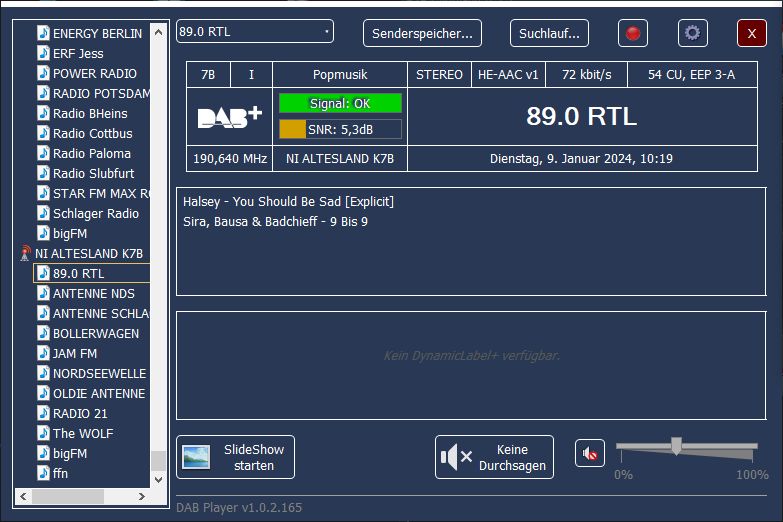Click the SlideShow picture icon
The height and width of the screenshot is (522, 783).
point(195,457)
